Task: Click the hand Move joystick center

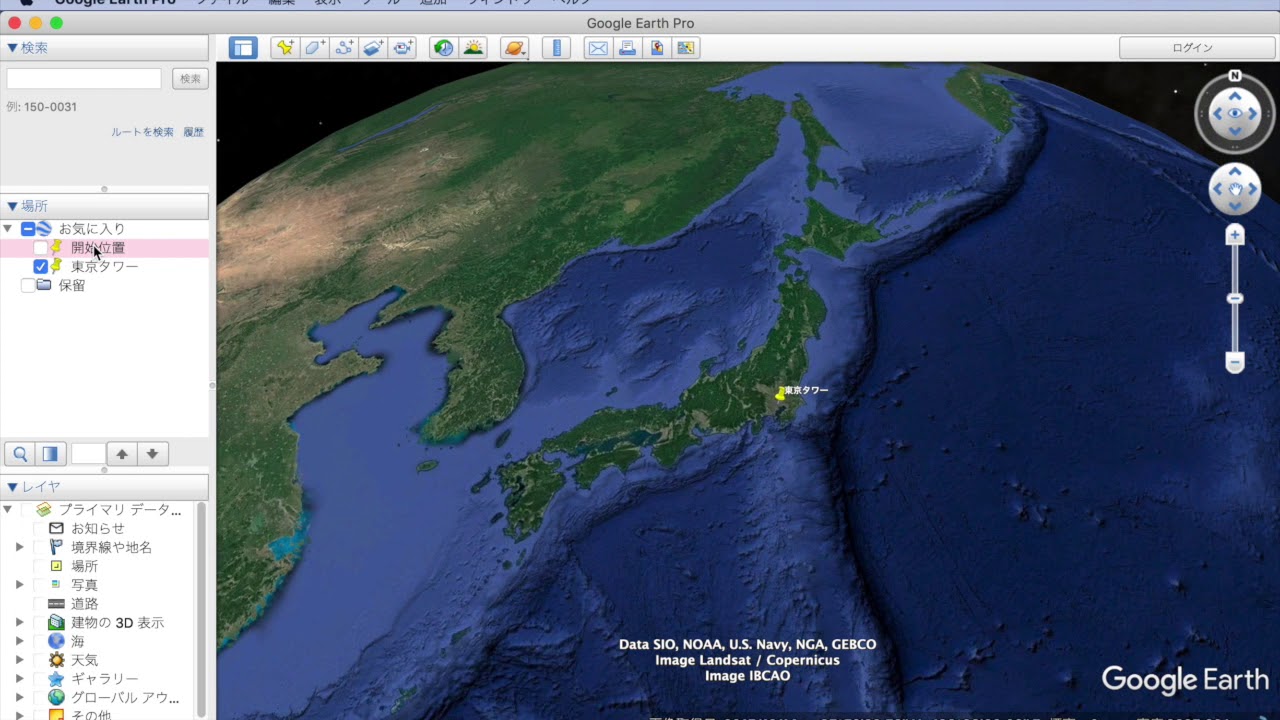Action: tap(1235, 189)
